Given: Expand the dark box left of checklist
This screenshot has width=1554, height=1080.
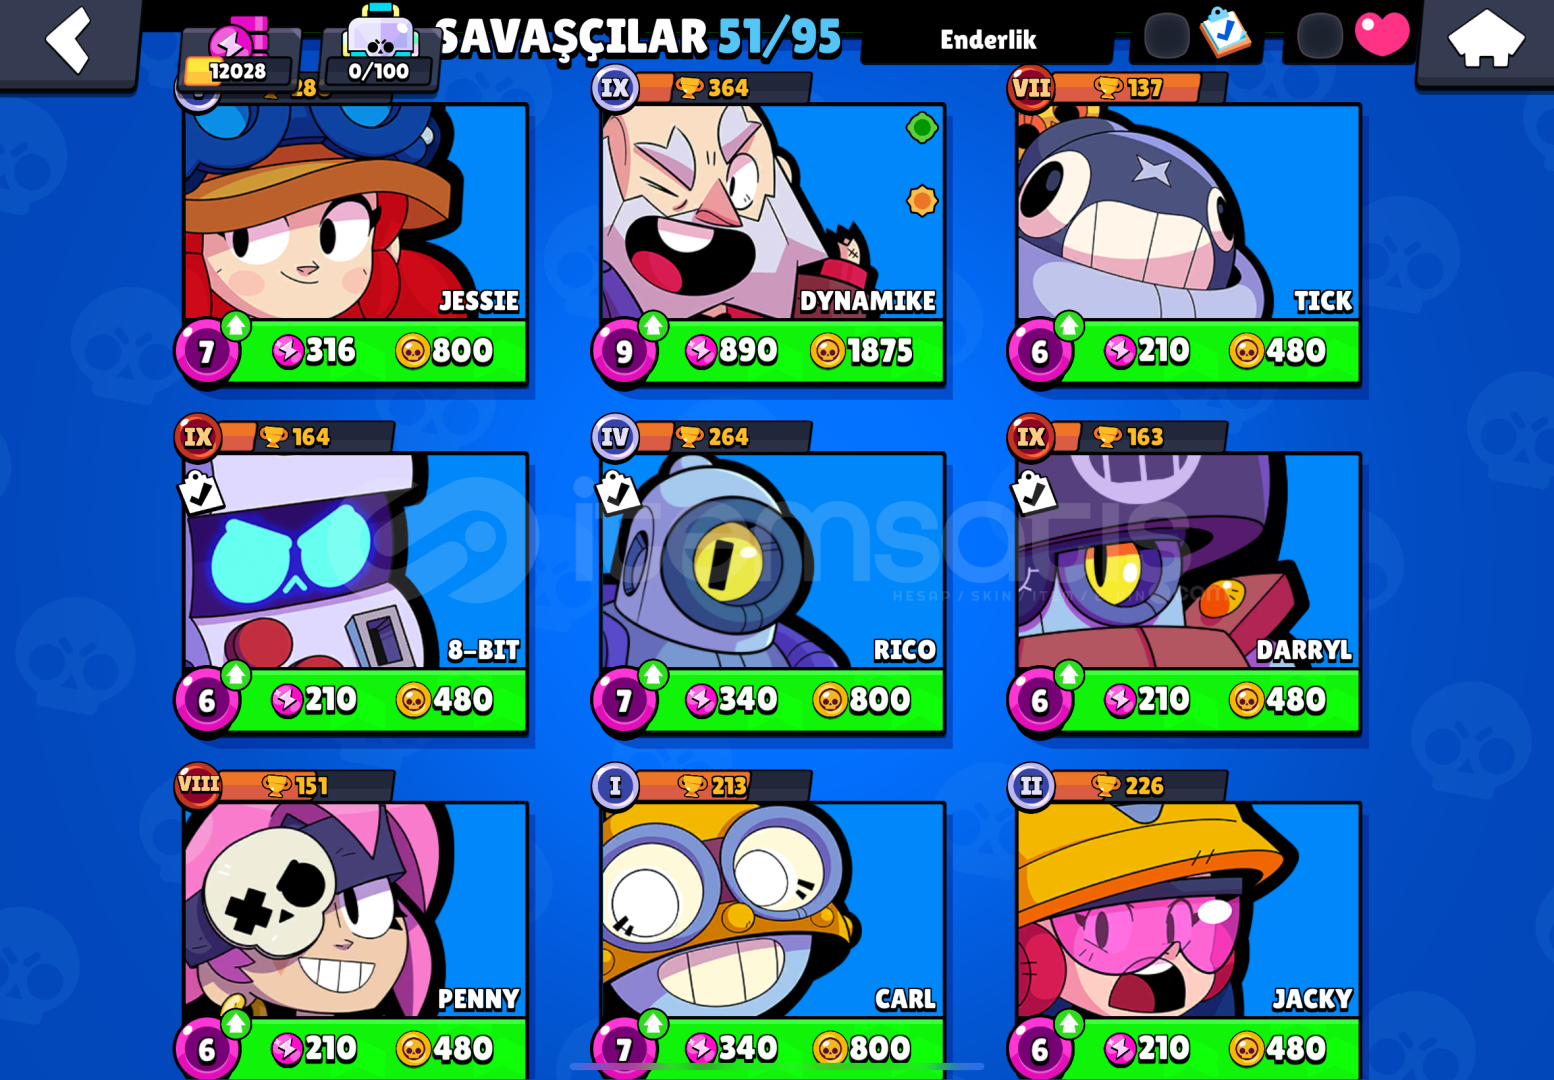Looking at the screenshot, I should tap(1166, 36).
